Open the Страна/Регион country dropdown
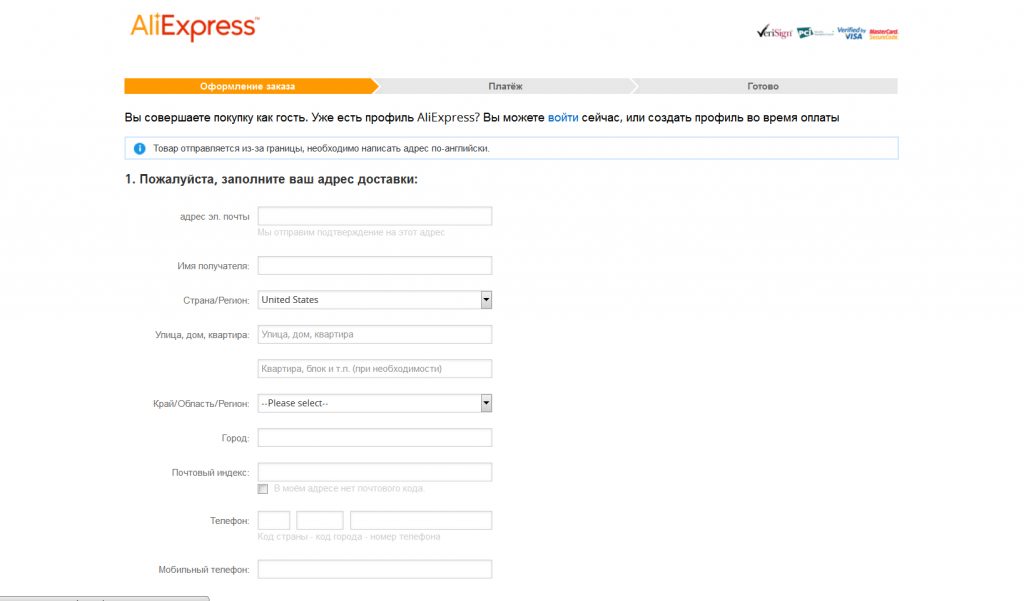Viewport: 1024px width, 601px height. pyautogui.click(x=374, y=300)
